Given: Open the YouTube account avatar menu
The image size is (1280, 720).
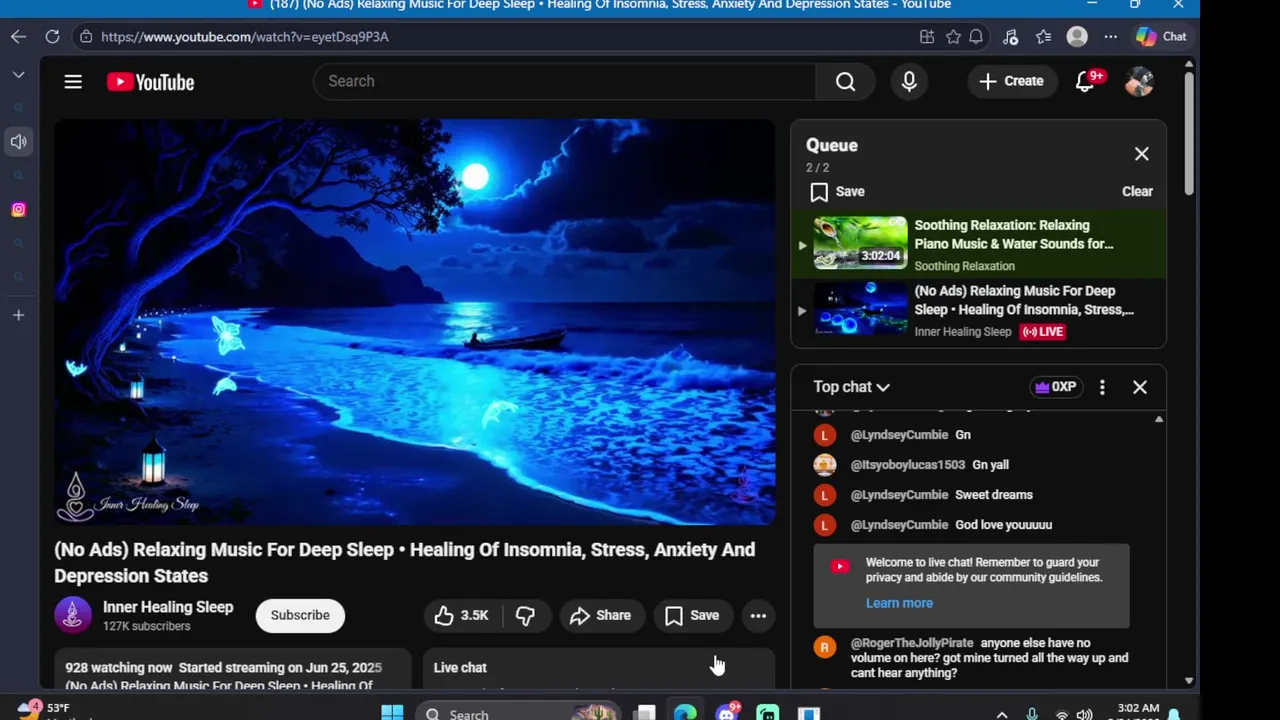Looking at the screenshot, I should tap(1139, 82).
